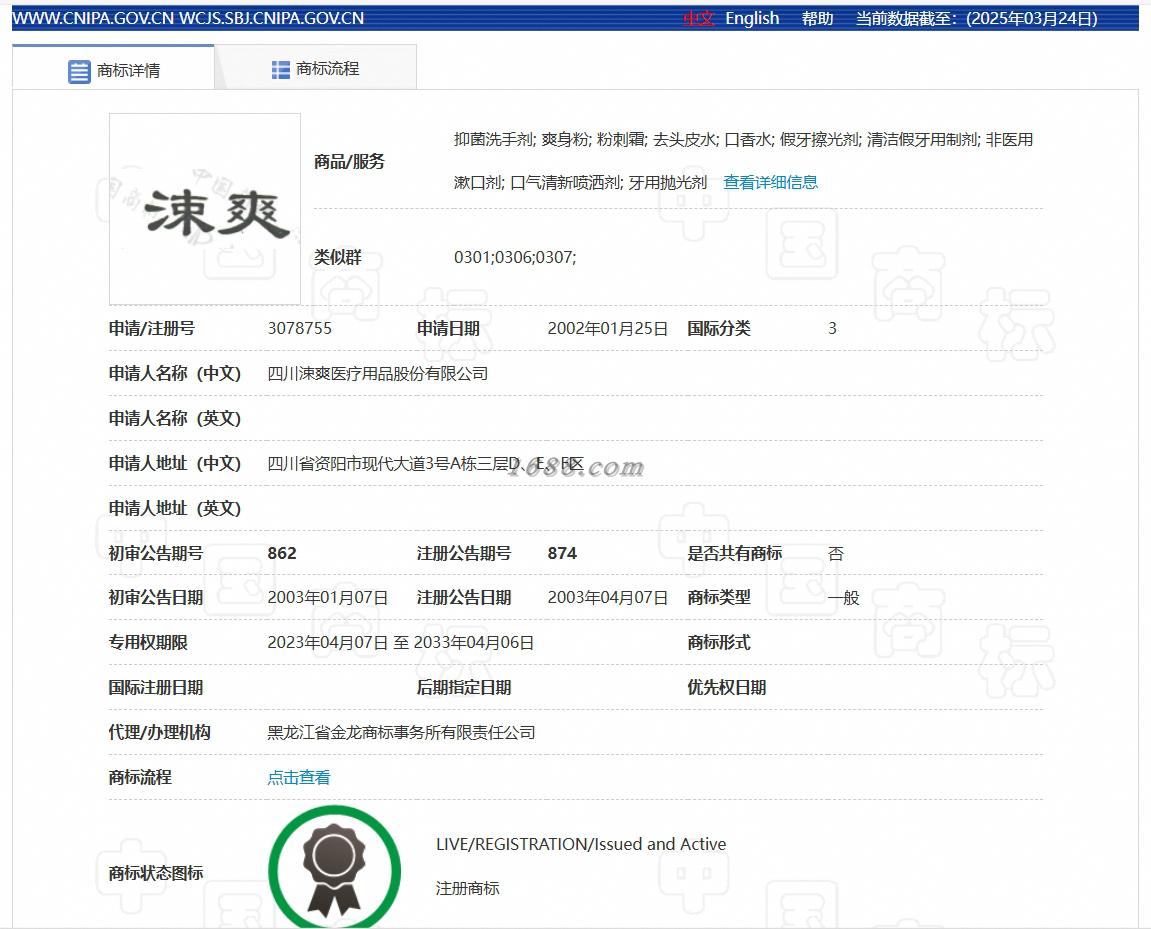Select the 否 shared trademark value

836,554
